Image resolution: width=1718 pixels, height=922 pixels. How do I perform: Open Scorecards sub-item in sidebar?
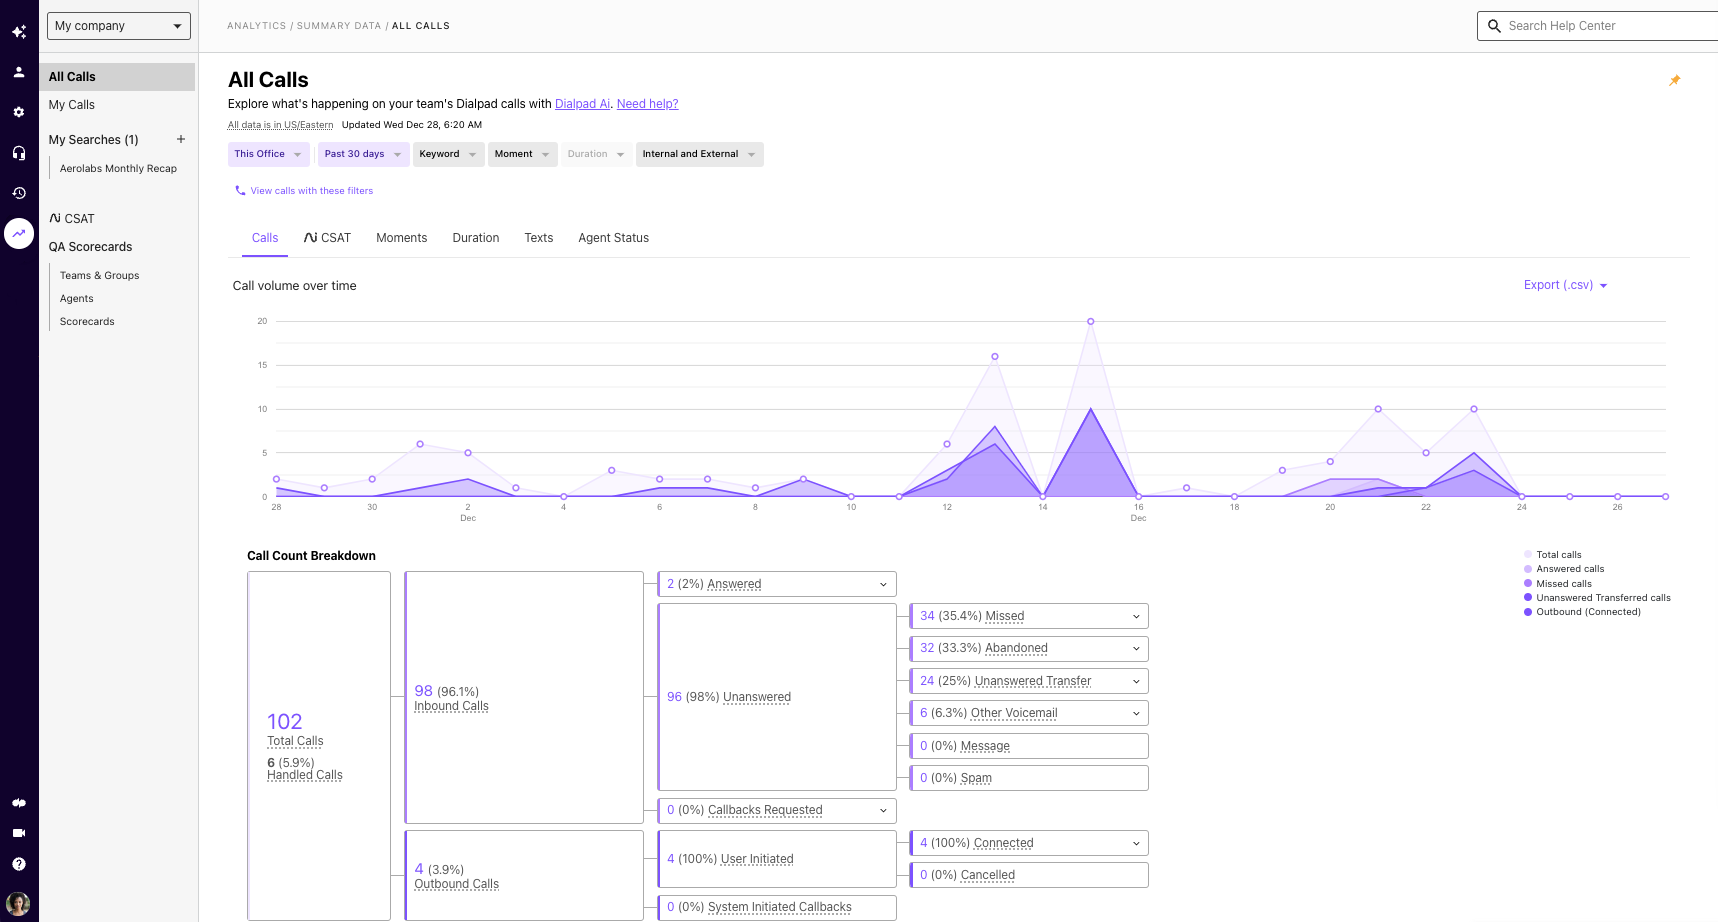pyautogui.click(x=87, y=322)
